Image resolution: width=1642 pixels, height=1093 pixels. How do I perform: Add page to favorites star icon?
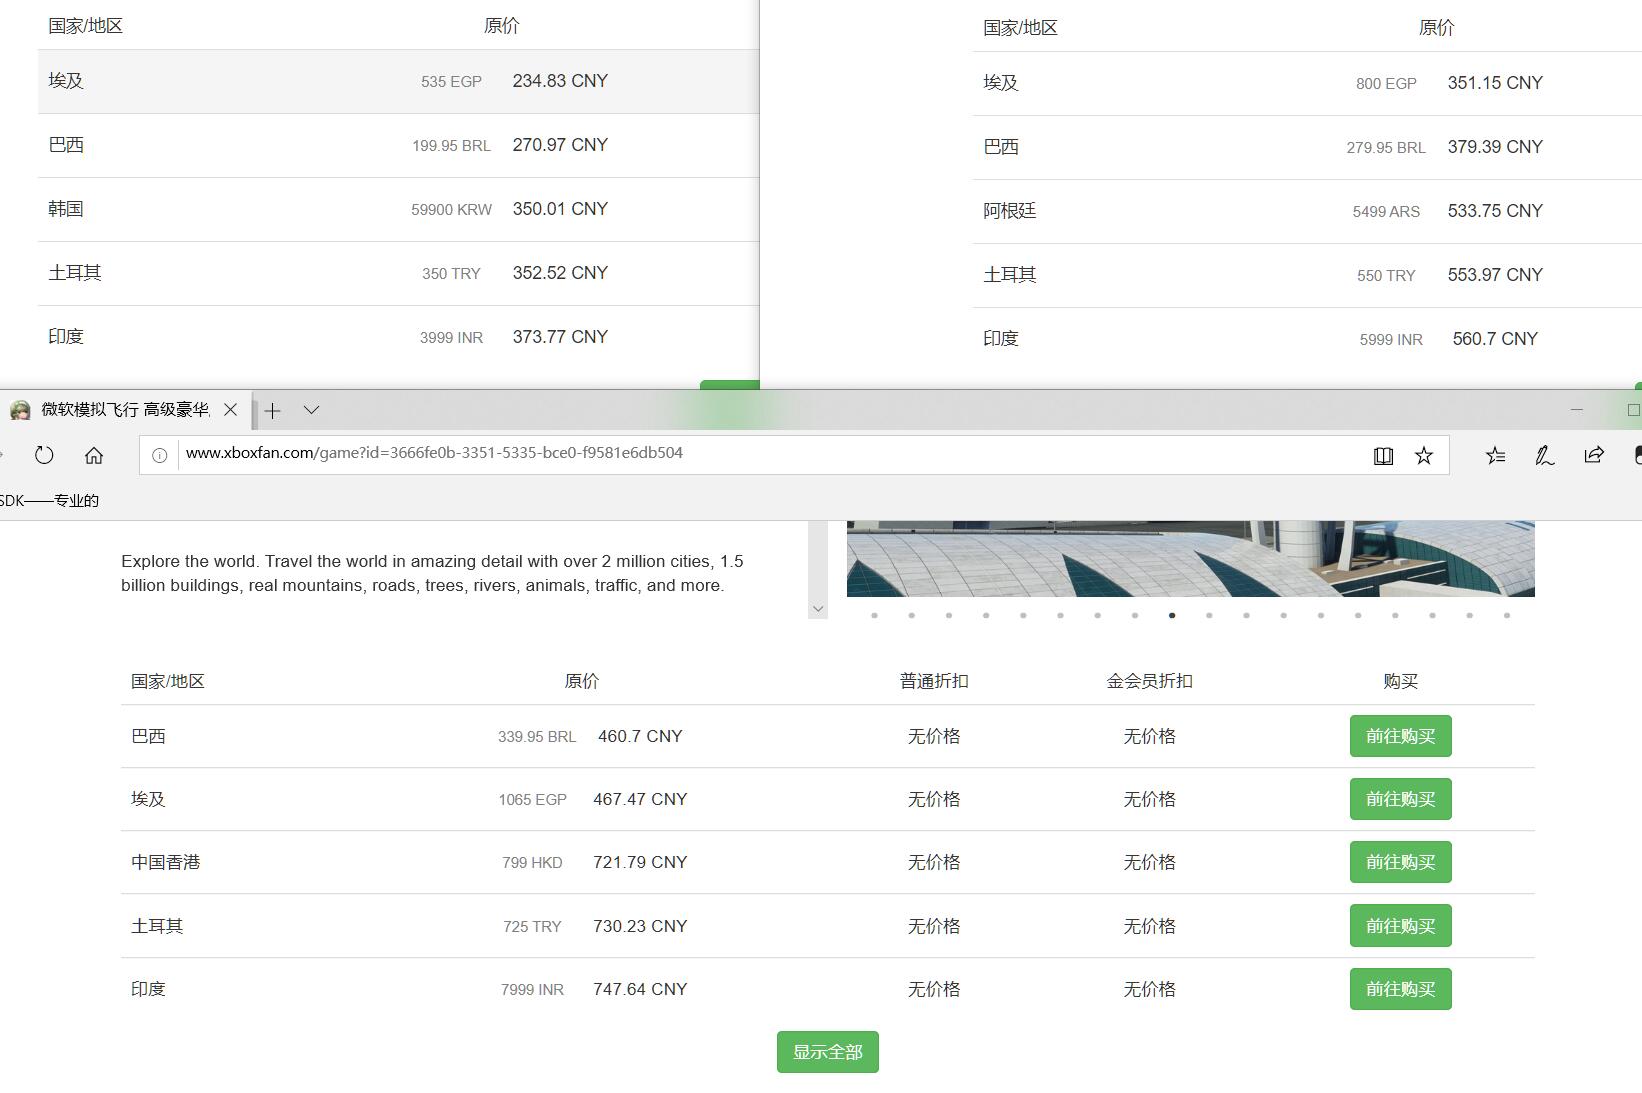[x=1424, y=456]
